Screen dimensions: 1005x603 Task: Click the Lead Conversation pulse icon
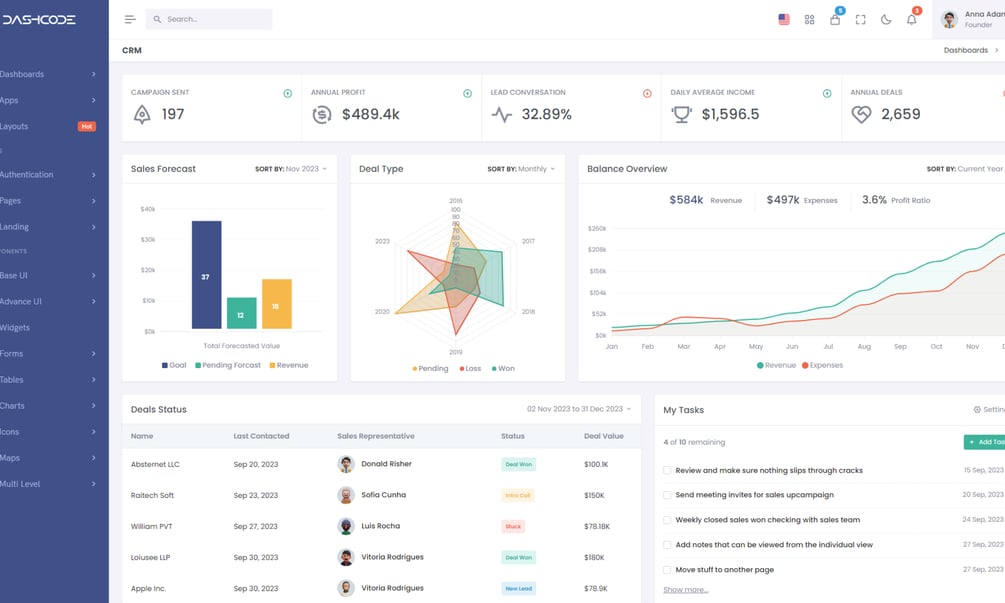(x=501, y=115)
